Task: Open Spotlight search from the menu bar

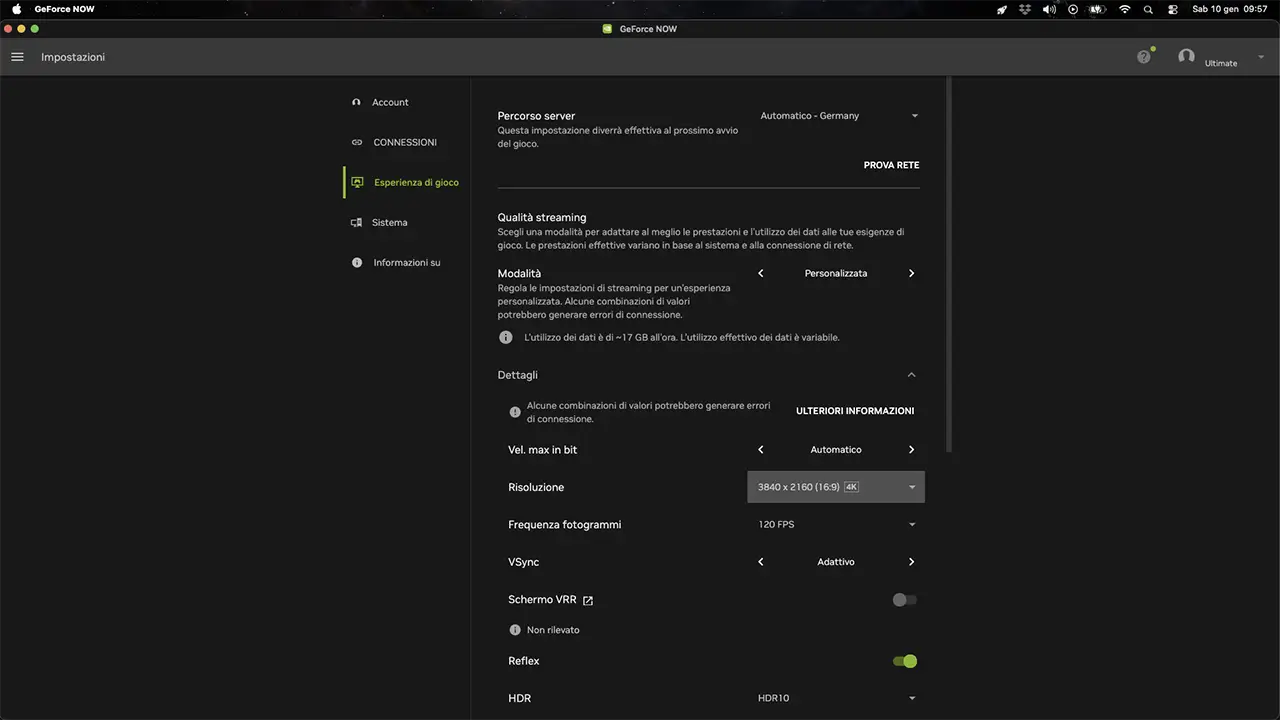Action: click(1148, 9)
